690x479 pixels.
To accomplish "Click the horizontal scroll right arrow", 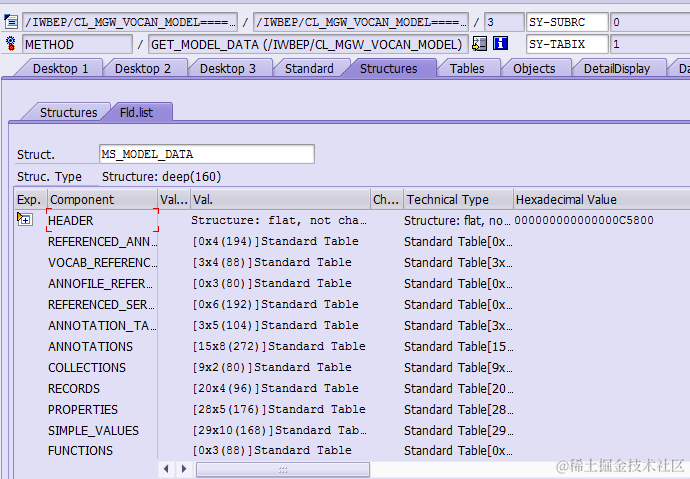I will (x=184, y=469).
